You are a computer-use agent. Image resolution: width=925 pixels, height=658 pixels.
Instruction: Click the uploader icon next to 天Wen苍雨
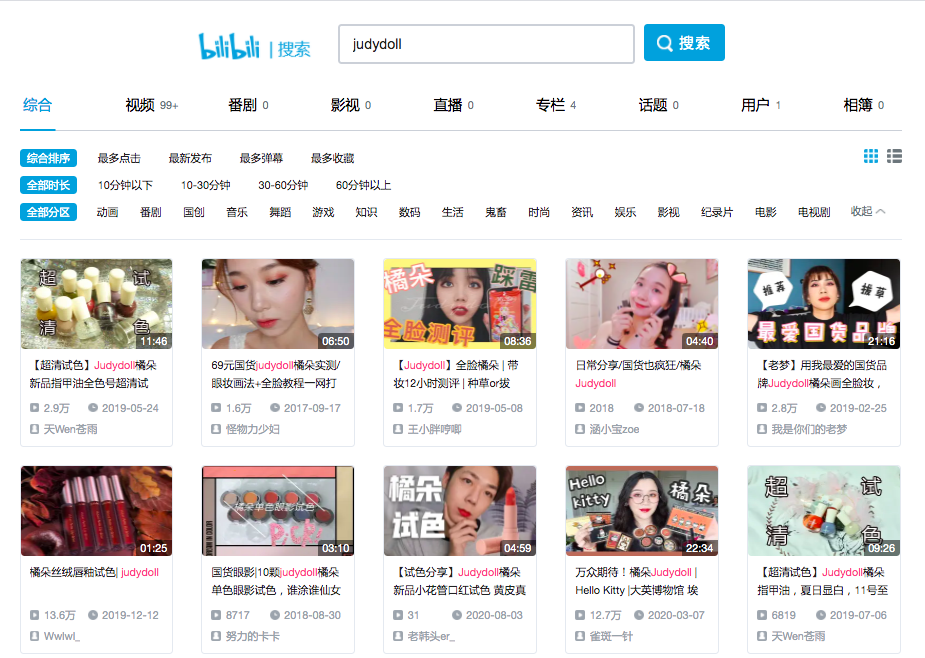tap(35, 429)
